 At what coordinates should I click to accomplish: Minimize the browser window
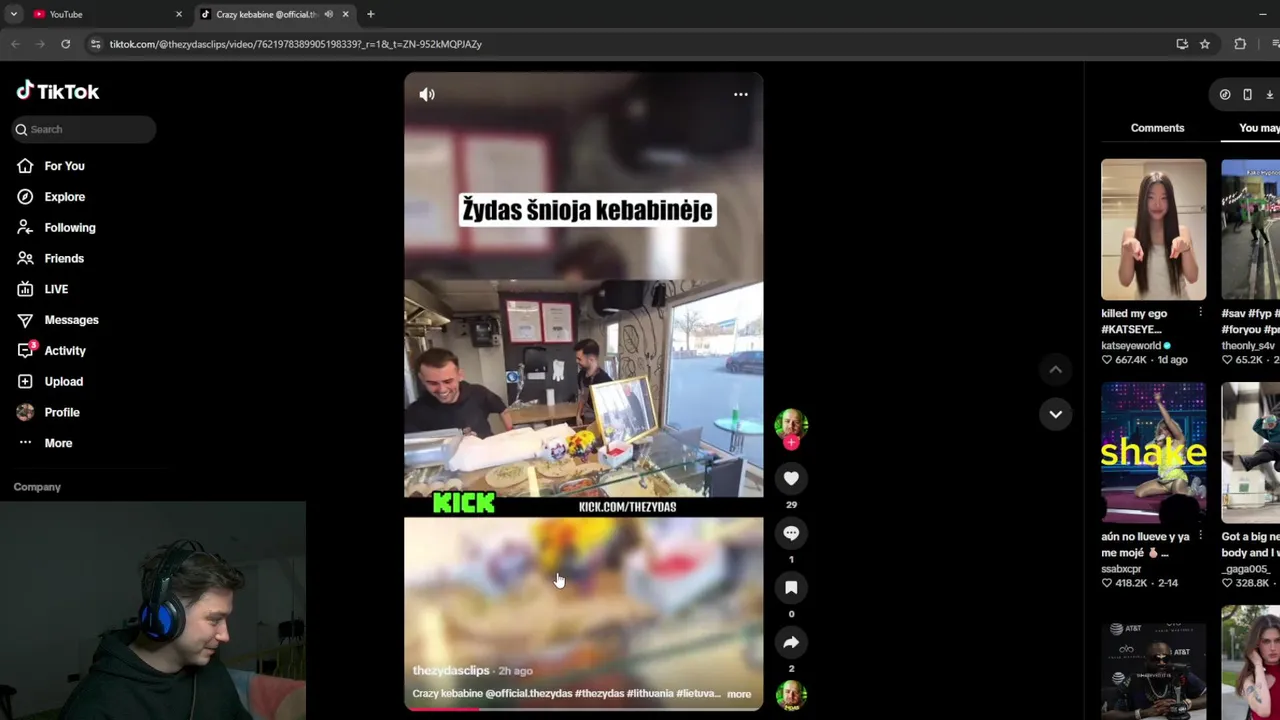[x=1263, y=14]
